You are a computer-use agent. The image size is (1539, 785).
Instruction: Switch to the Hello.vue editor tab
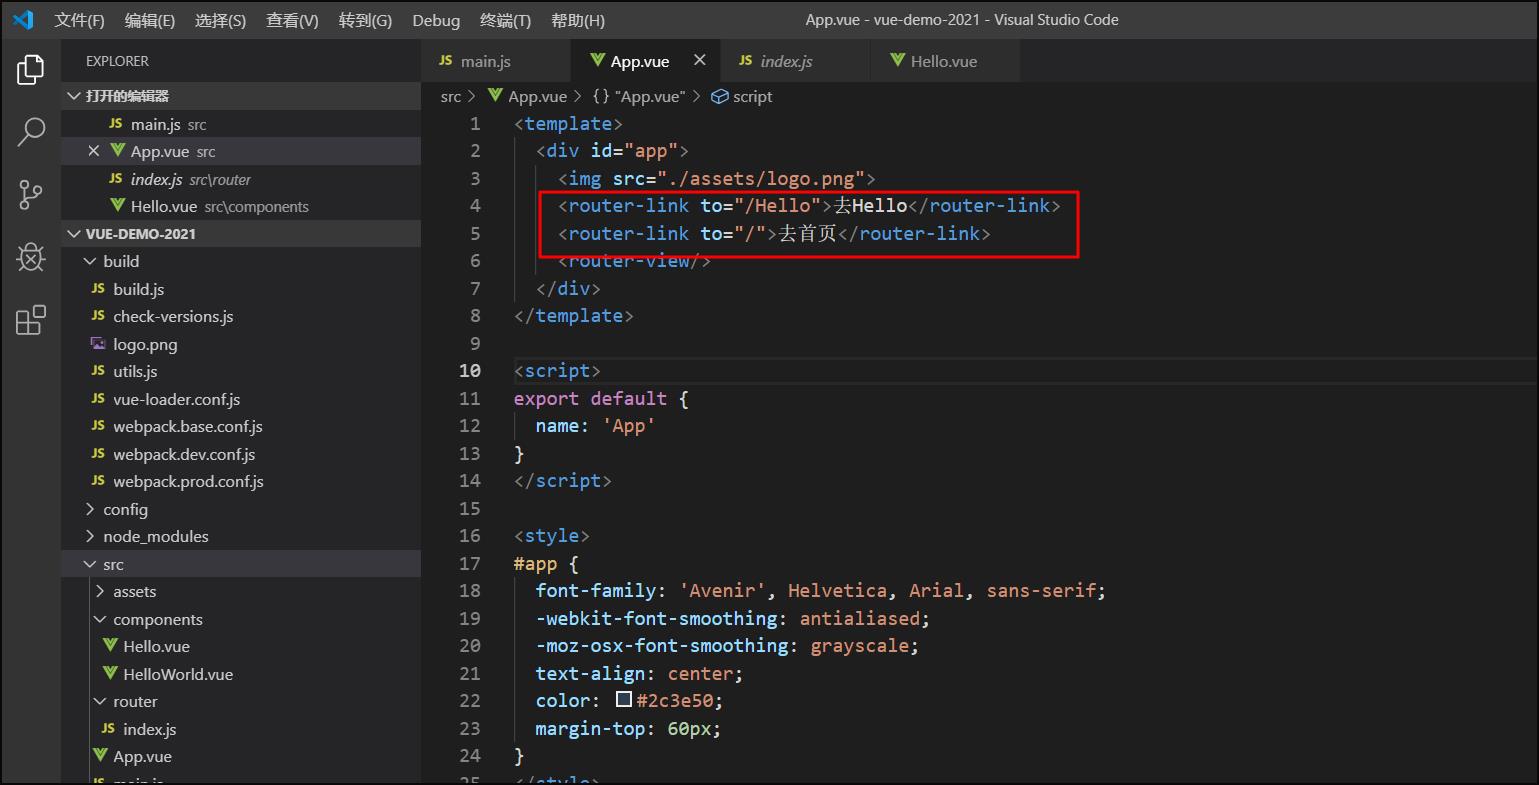tap(945, 61)
